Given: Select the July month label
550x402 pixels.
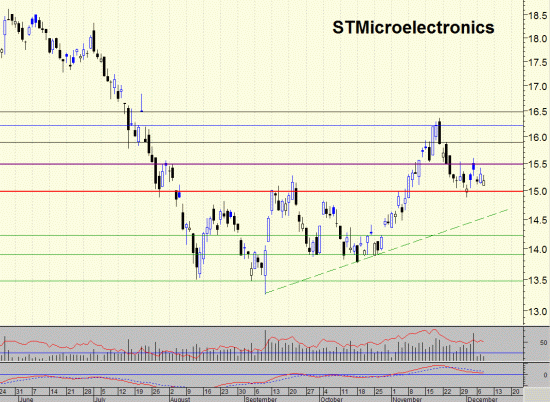Looking at the screenshot, I should click(100, 399).
